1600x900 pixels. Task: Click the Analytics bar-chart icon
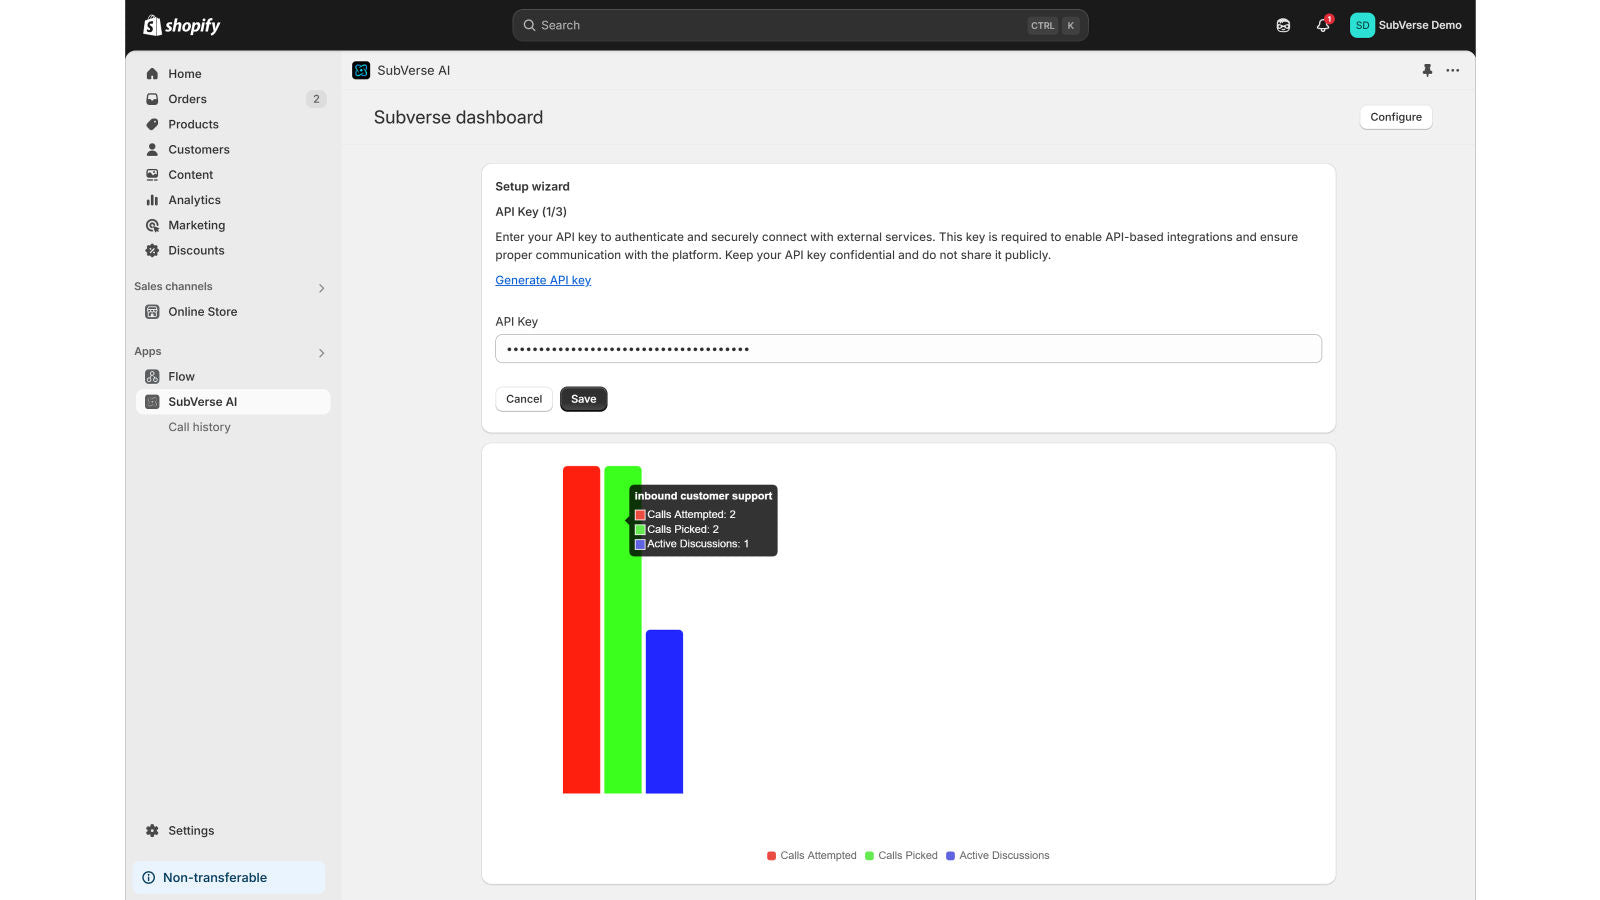click(x=152, y=199)
